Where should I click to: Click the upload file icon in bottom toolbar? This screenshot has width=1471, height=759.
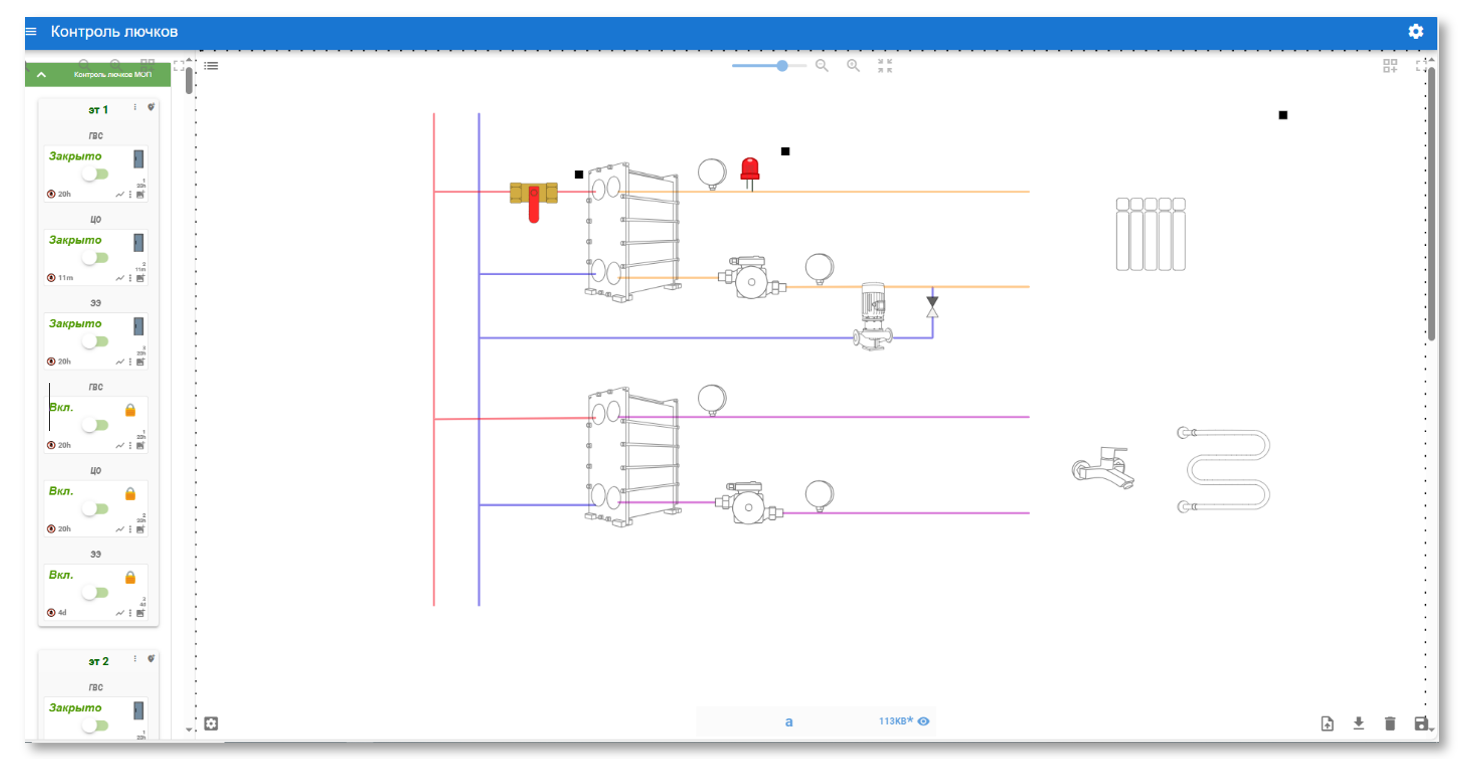tap(1327, 723)
